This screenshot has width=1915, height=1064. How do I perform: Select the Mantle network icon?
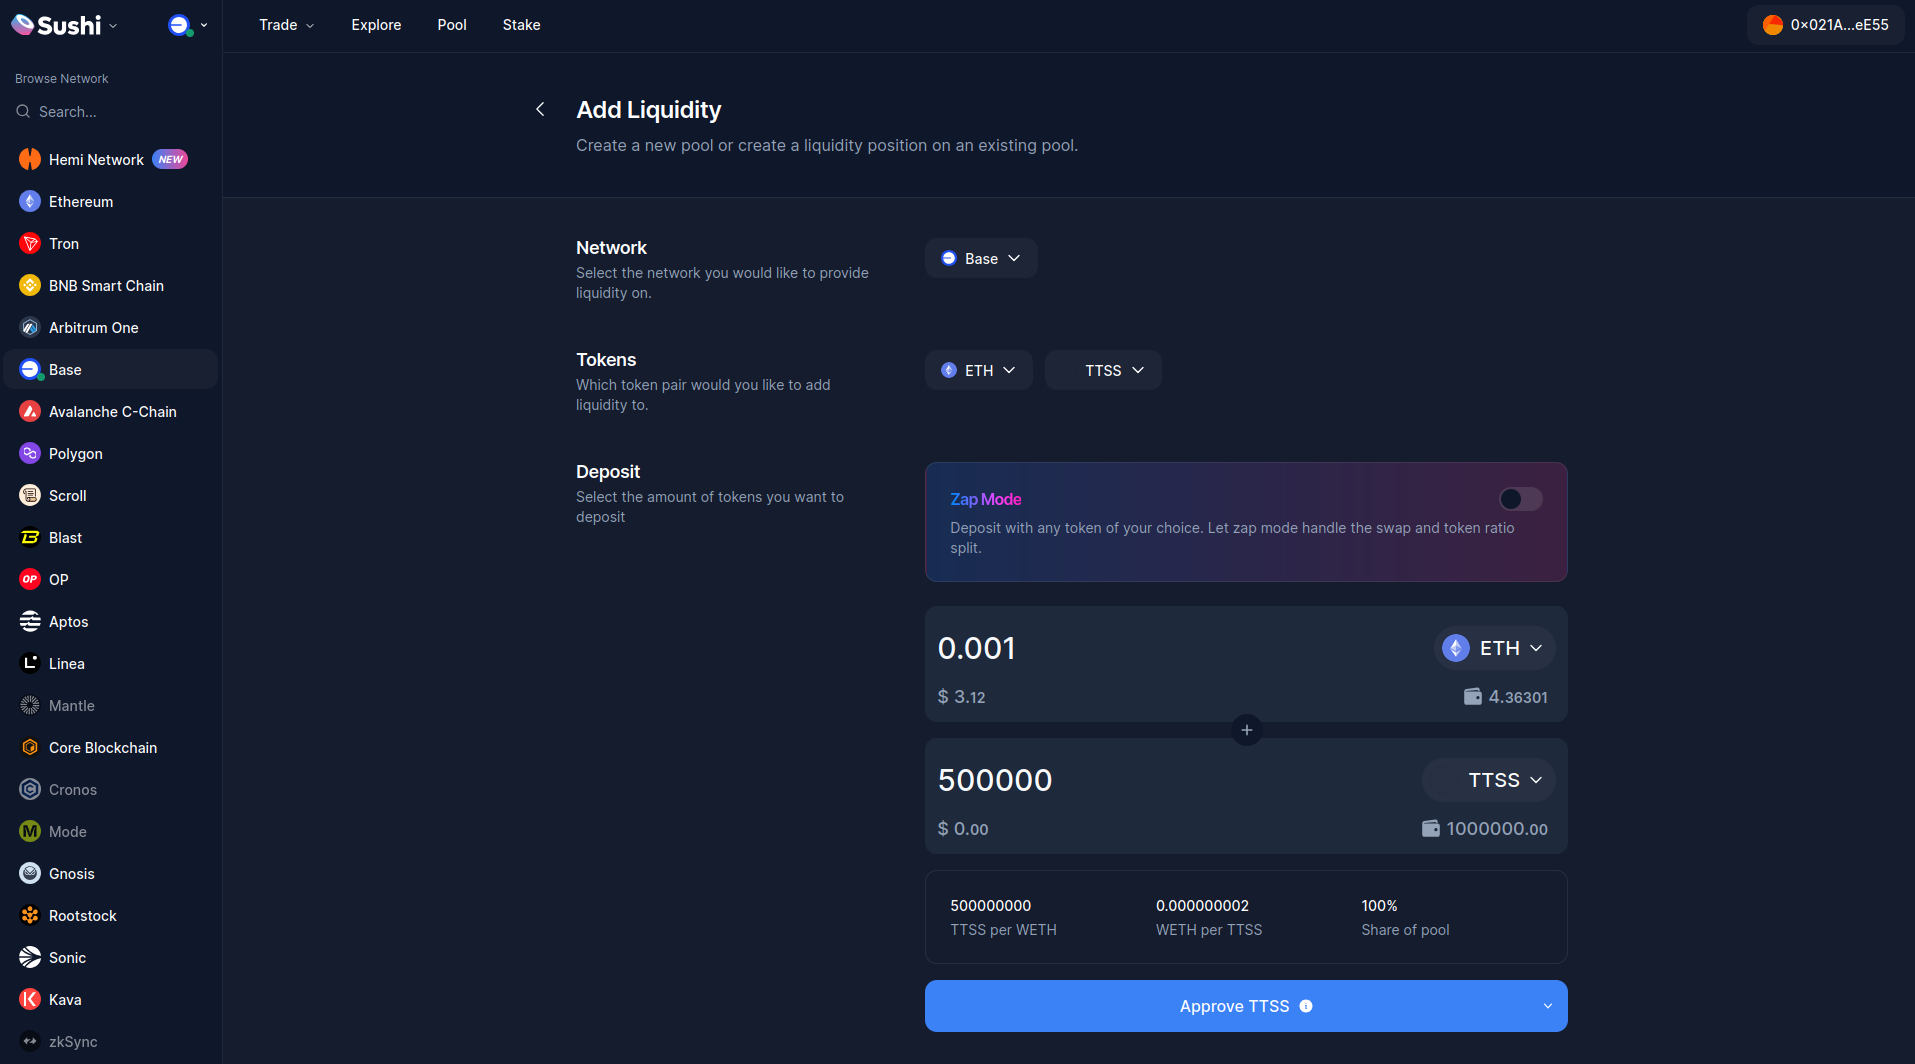point(30,705)
